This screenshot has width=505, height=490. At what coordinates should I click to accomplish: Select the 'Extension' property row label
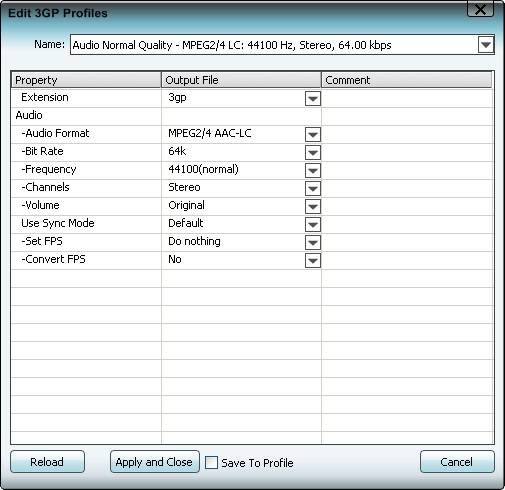point(45,97)
